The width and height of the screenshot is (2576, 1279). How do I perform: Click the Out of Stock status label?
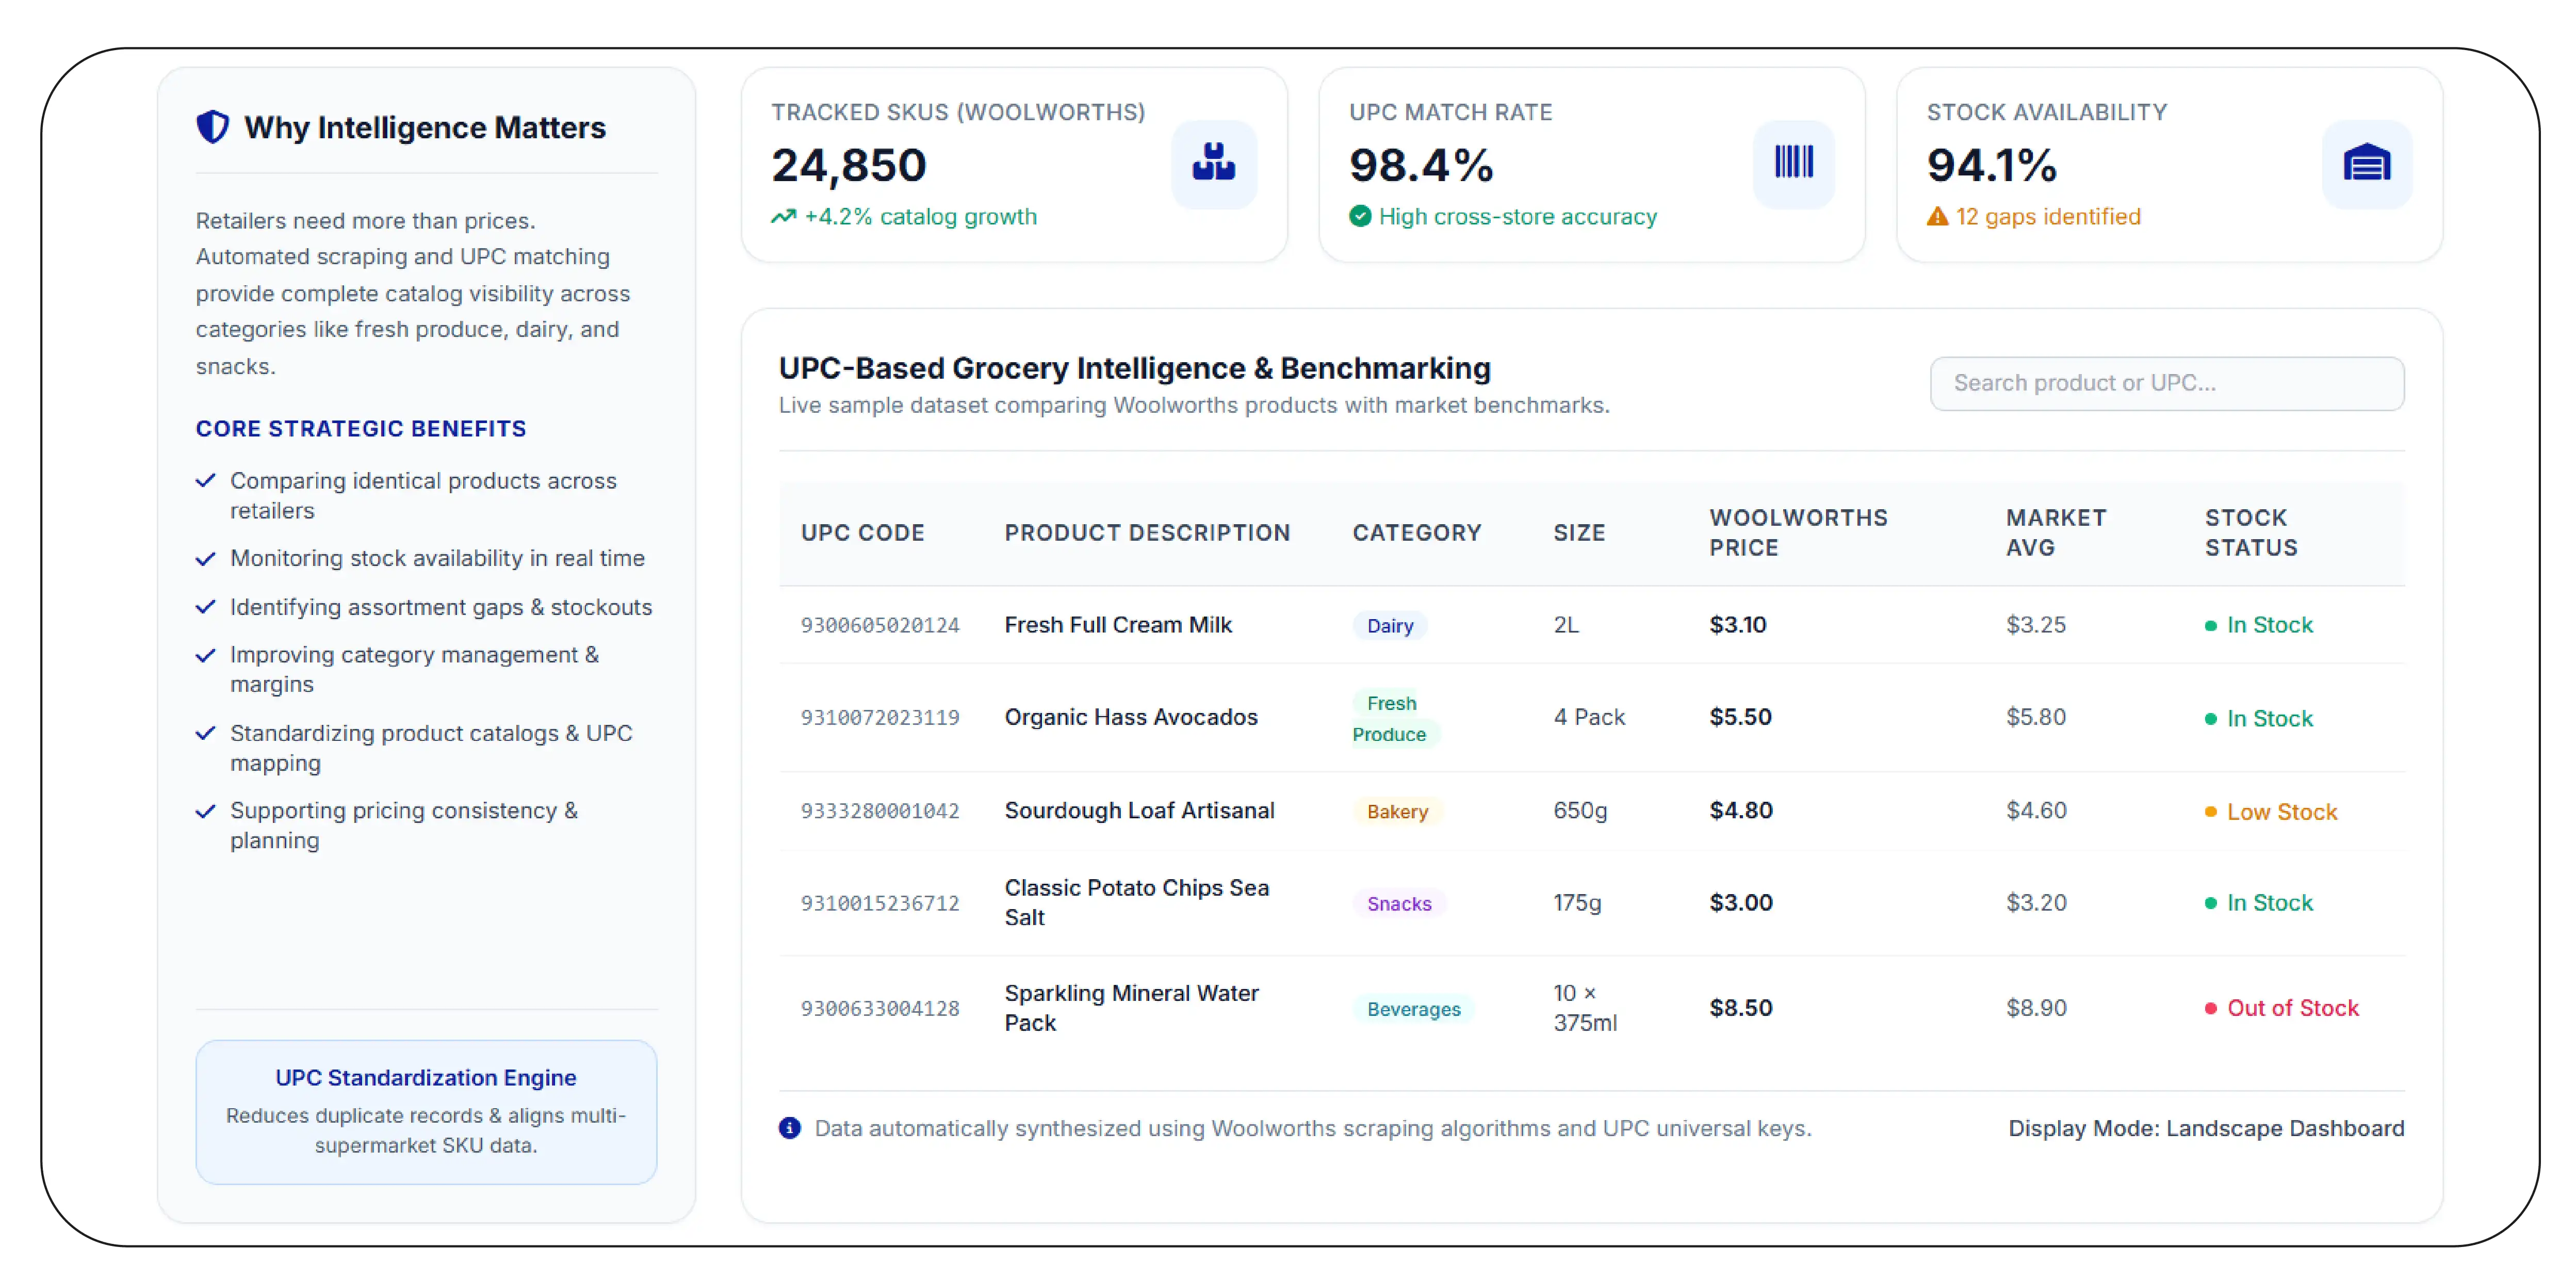click(2292, 1008)
